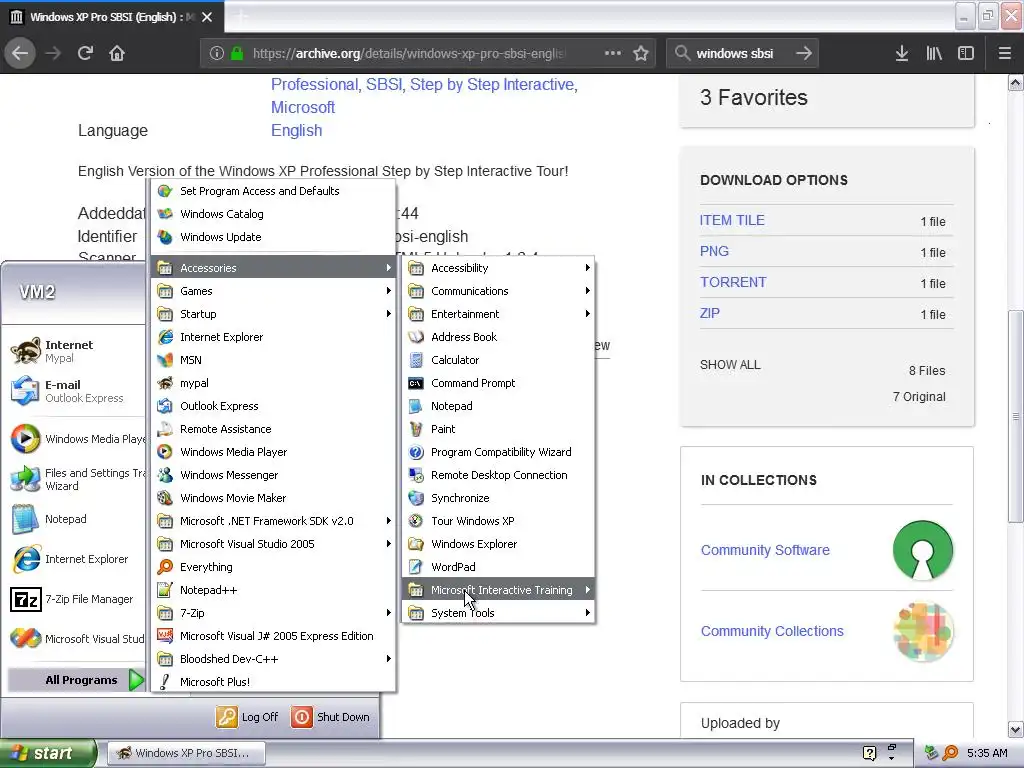Expand the Startup folder submenu
1024x768 pixels.
coord(274,314)
